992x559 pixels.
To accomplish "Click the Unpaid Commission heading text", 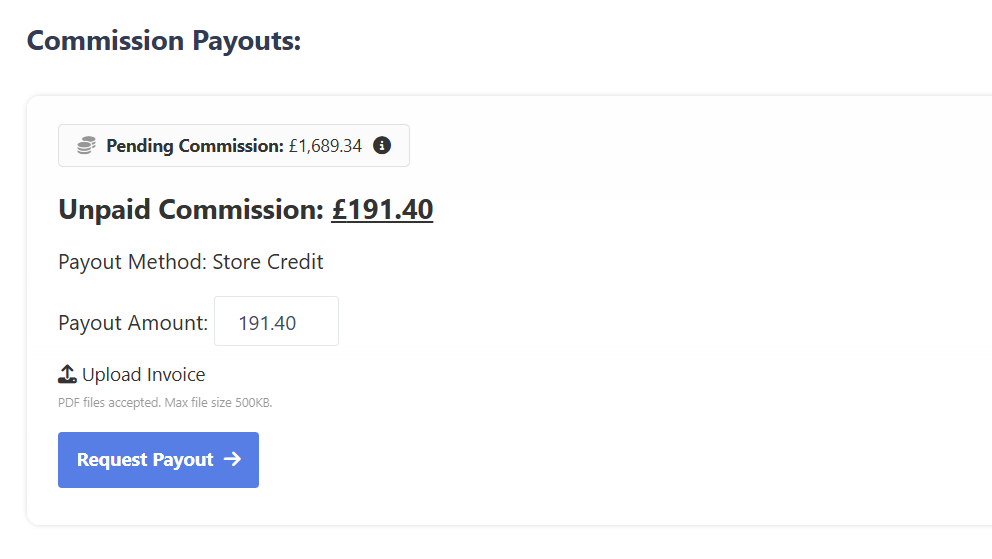I will pyautogui.click(x=190, y=210).
